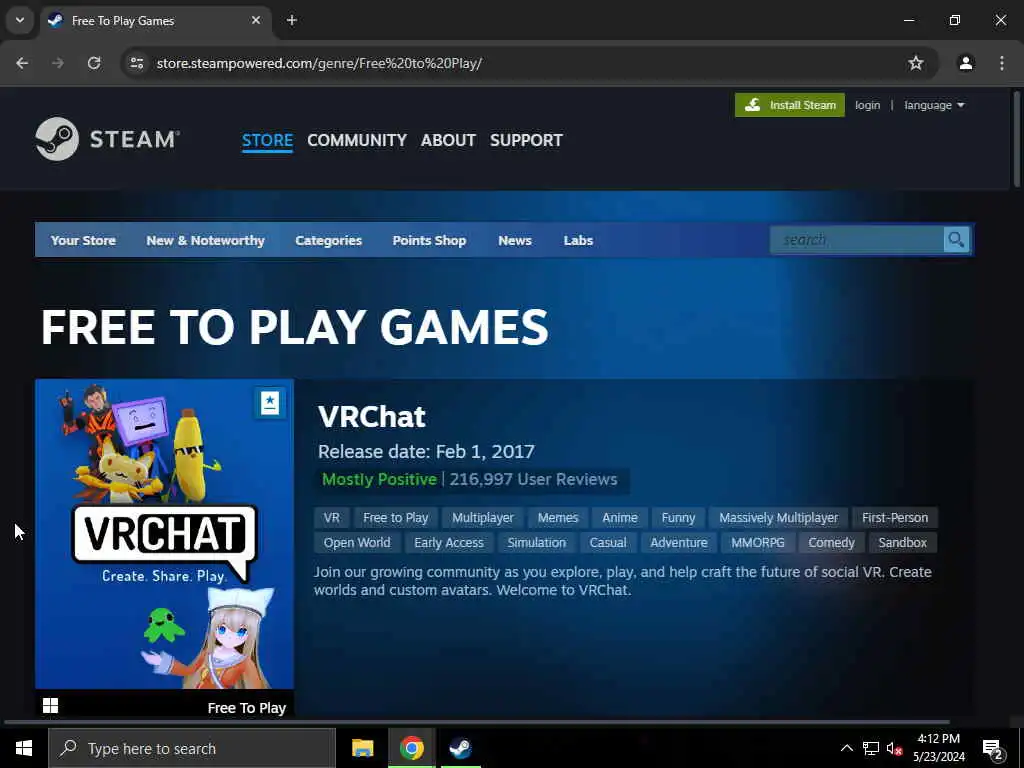This screenshot has width=1024, height=768.
Task: Click the wishlist star icon on the VRChat capsule
Action: [x=270, y=403]
